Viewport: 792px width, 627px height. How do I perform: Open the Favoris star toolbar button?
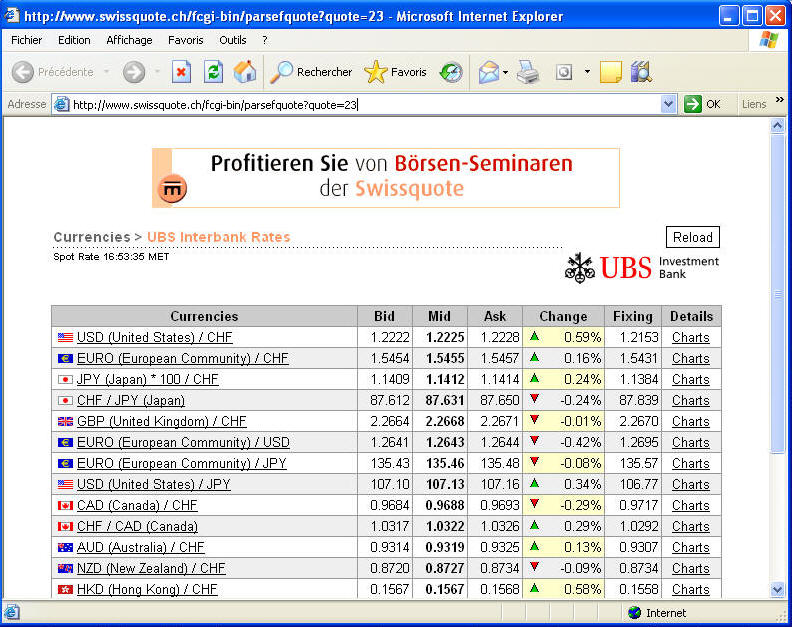click(x=395, y=72)
